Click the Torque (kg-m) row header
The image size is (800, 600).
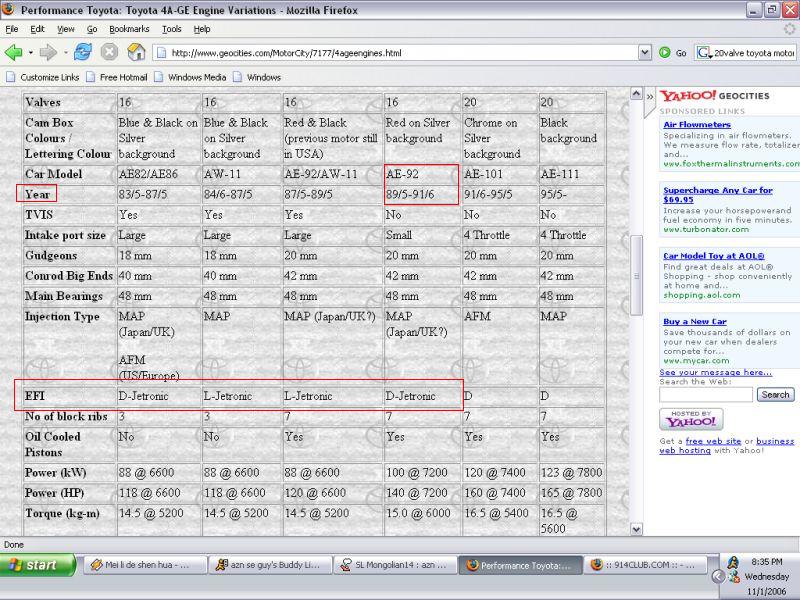tap(69, 520)
